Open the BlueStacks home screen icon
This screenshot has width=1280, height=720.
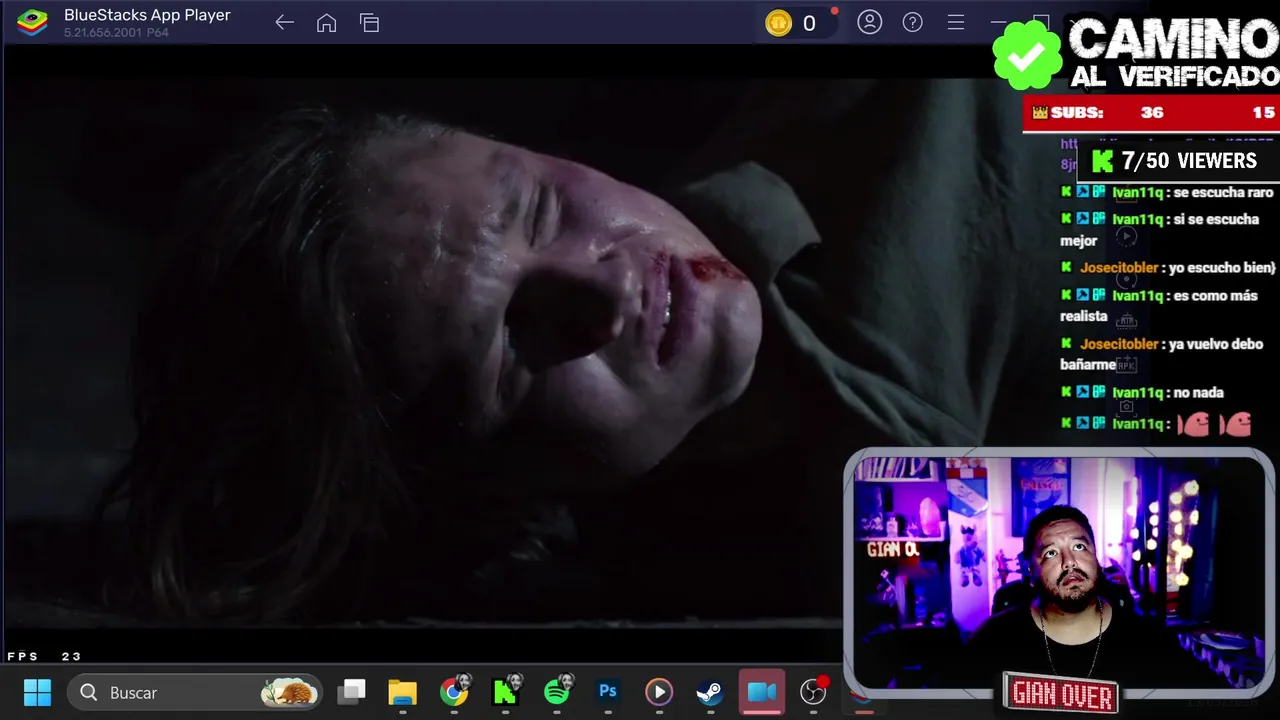click(x=326, y=23)
